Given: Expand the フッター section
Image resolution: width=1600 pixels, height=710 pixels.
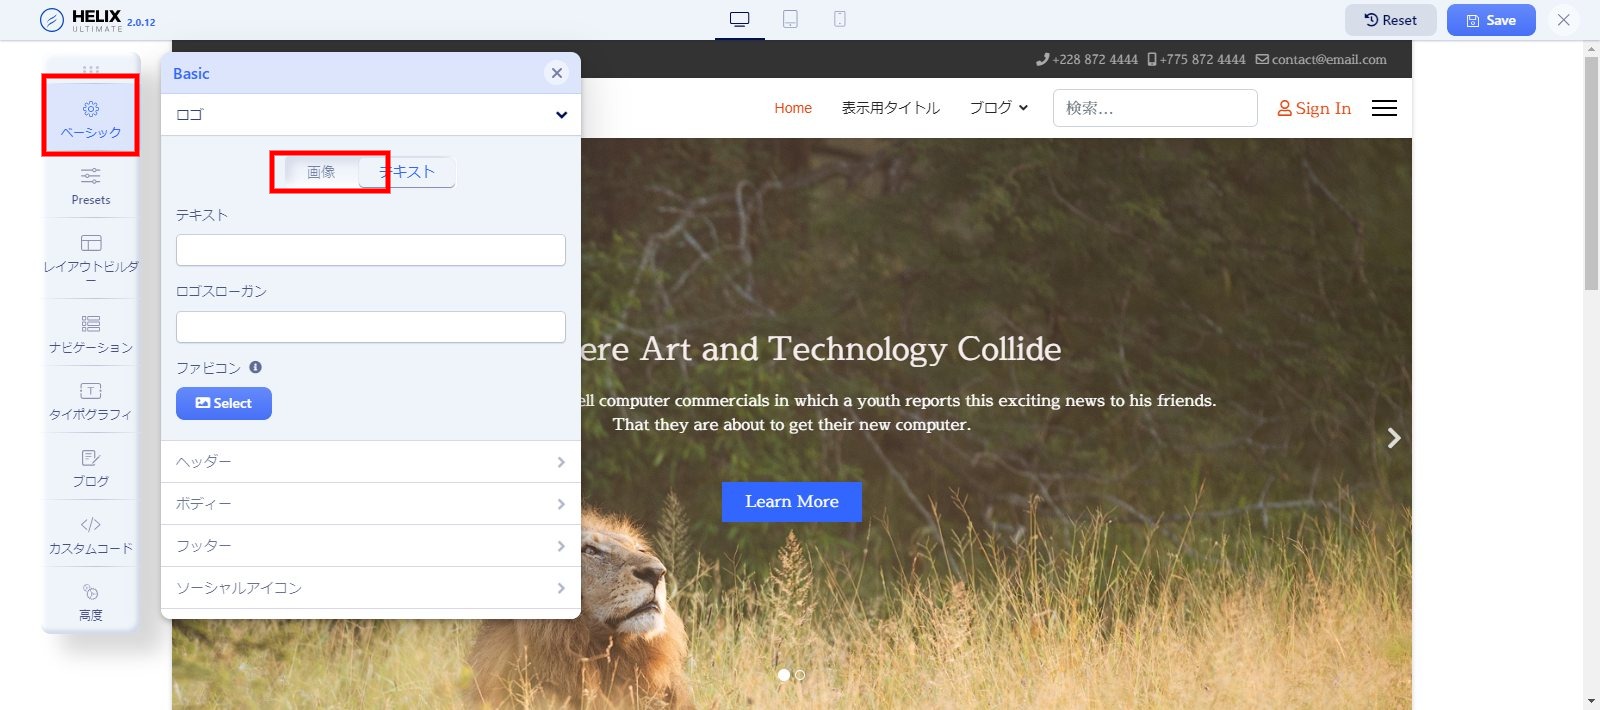Looking at the screenshot, I should click(370, 546).
